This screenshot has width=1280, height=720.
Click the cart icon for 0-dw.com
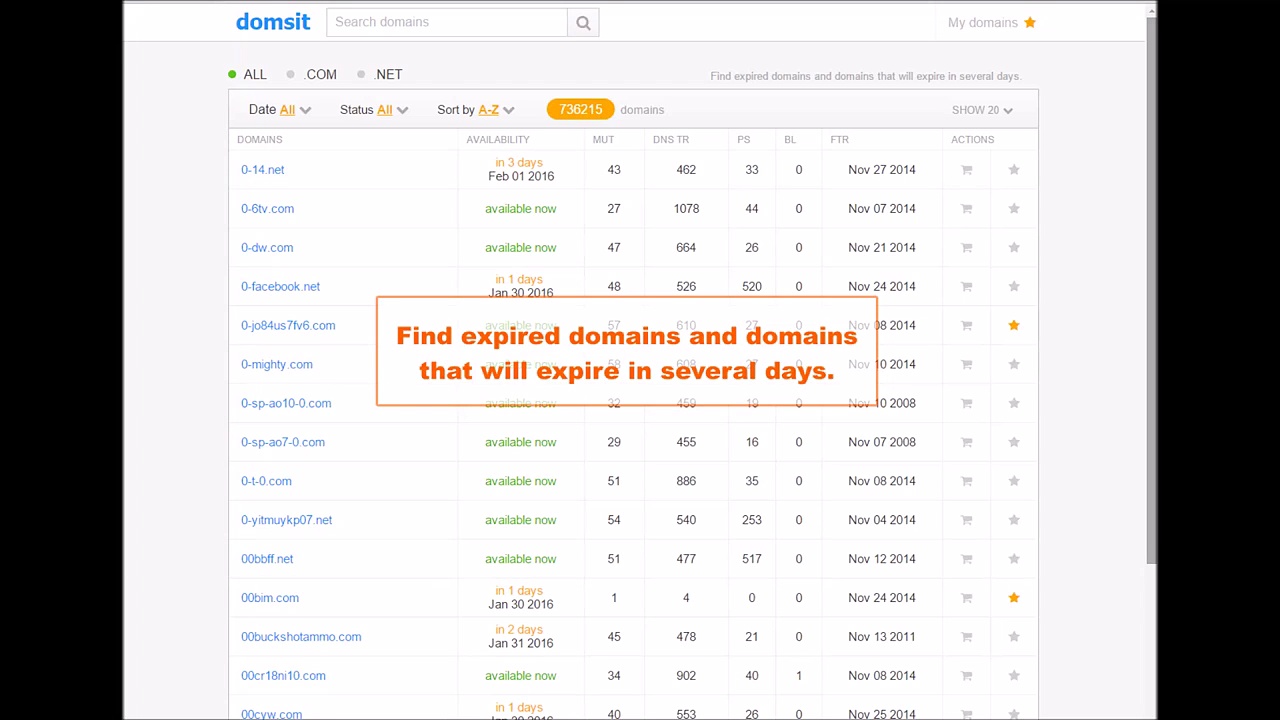(x=966, y=248)
